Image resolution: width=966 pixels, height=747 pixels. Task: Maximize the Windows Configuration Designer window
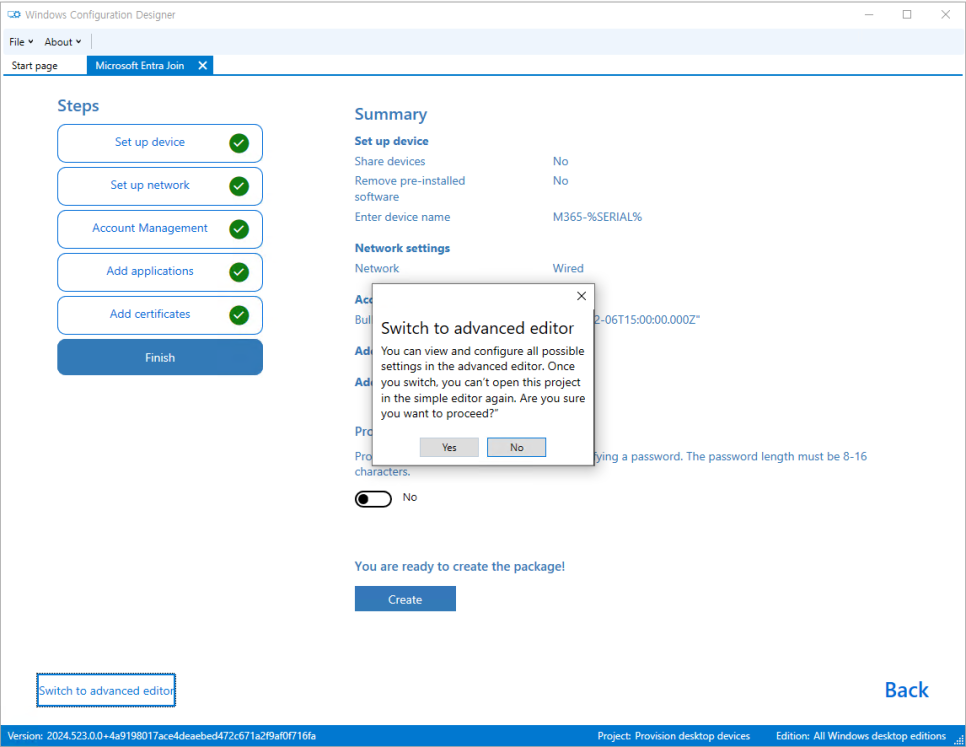pos(907,14)
